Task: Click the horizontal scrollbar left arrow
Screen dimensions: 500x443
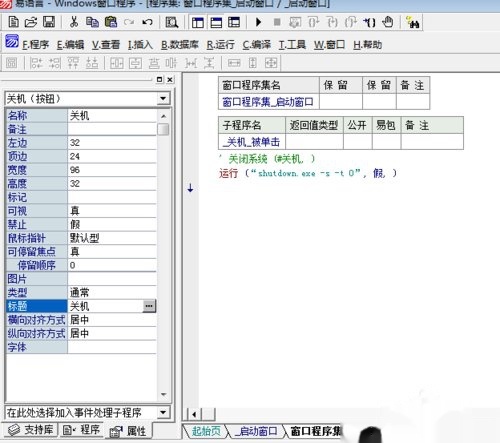Action: (194, 415)
